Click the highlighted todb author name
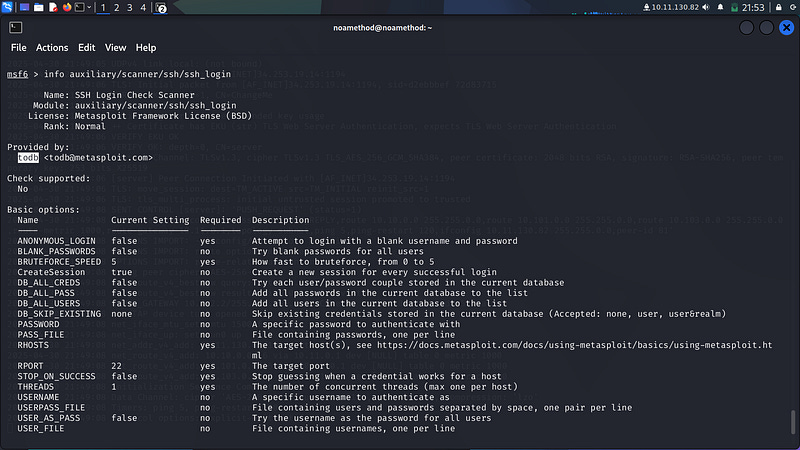This screenshot has height=450, width=800. pyautogui.click(x=28, y=158)
